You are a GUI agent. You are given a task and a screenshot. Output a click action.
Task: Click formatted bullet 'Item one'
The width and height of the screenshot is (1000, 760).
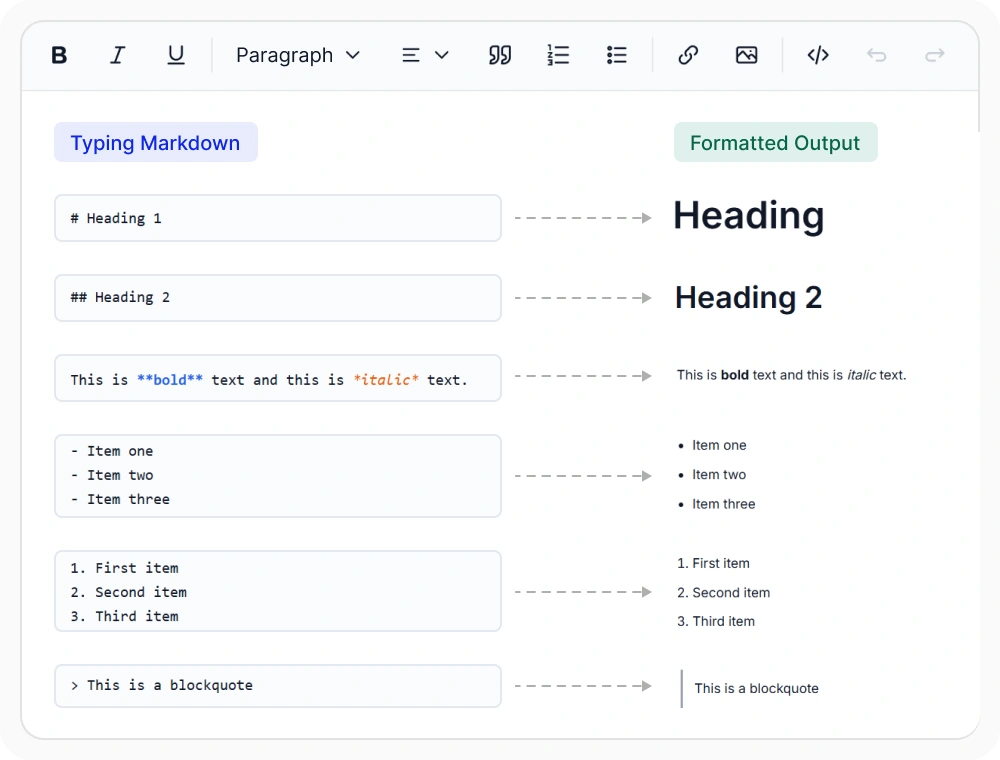click(x=712, y=445)
